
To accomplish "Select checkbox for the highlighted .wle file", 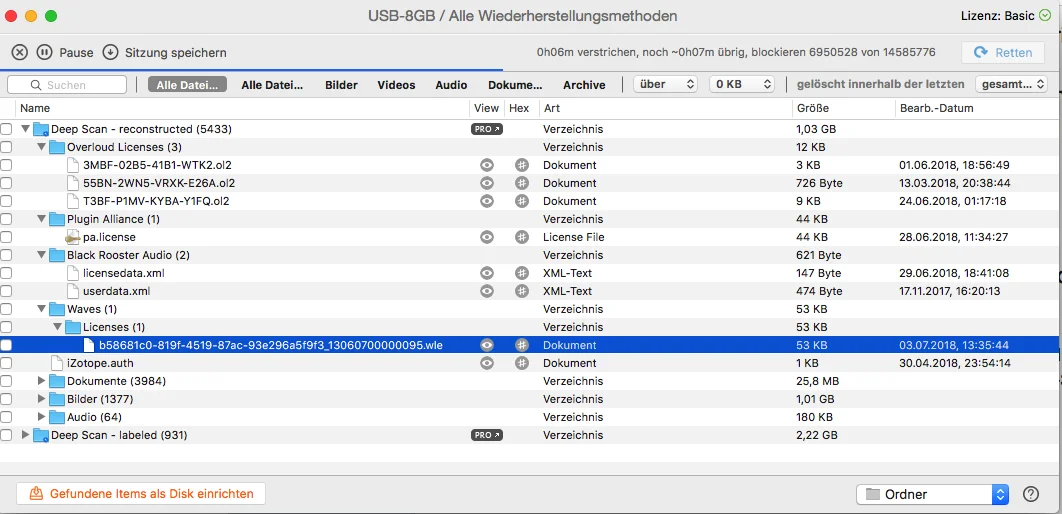I will pos(6,345).
